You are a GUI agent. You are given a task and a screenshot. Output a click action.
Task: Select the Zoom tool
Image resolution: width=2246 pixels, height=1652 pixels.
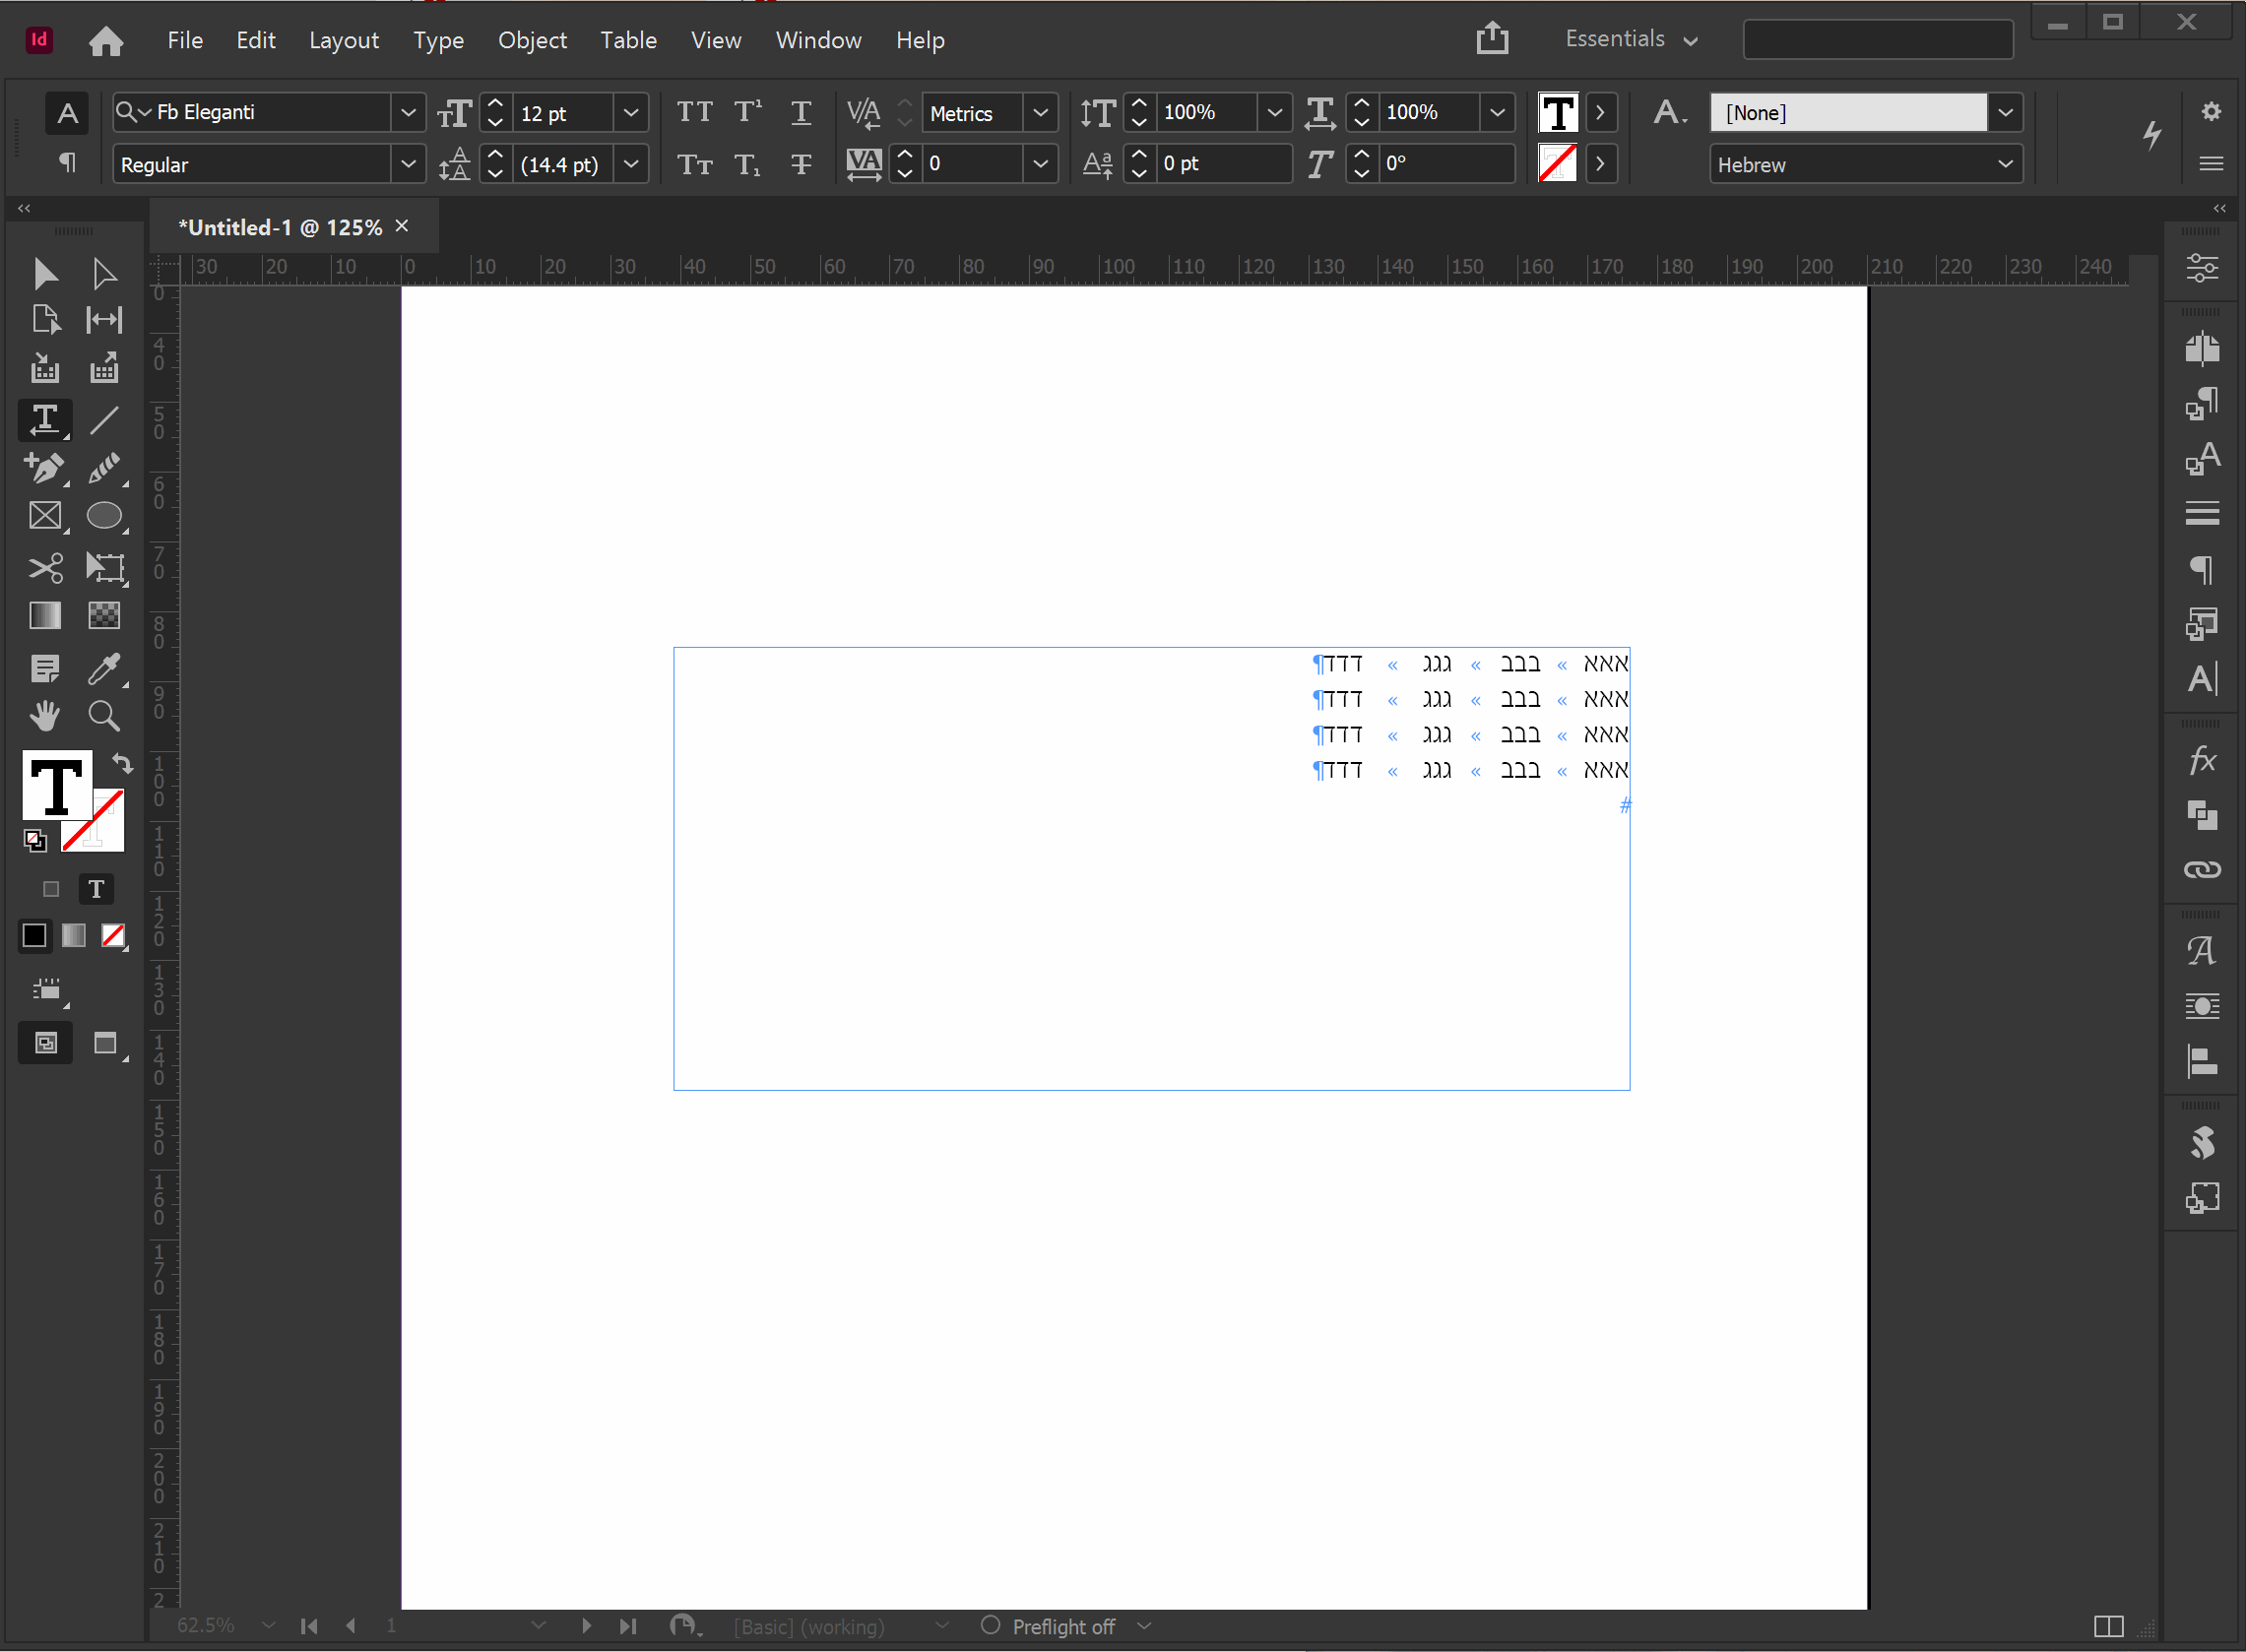[x=104, y=716]
